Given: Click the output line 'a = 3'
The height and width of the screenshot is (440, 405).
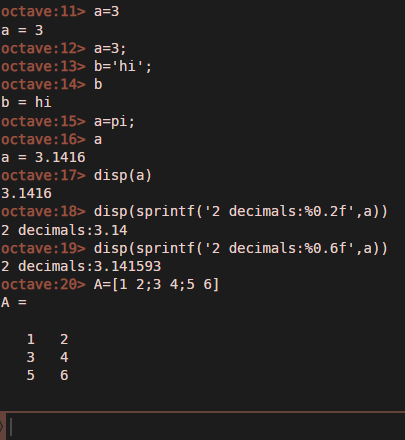Looking at the screenshot, I should tap(22, 30).
